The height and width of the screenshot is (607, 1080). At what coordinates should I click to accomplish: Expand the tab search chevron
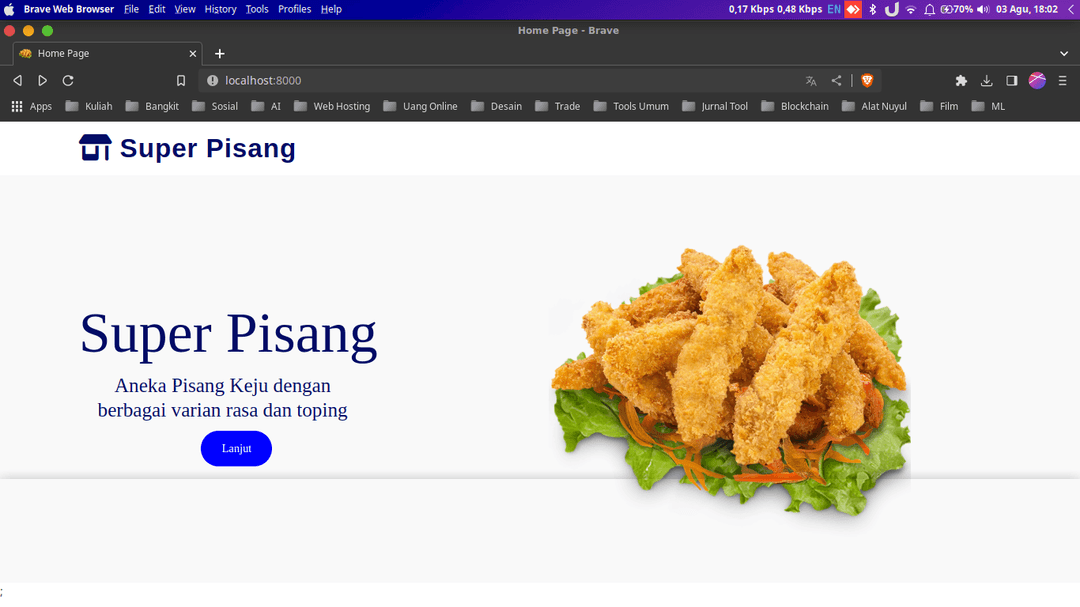[1063, 54]
